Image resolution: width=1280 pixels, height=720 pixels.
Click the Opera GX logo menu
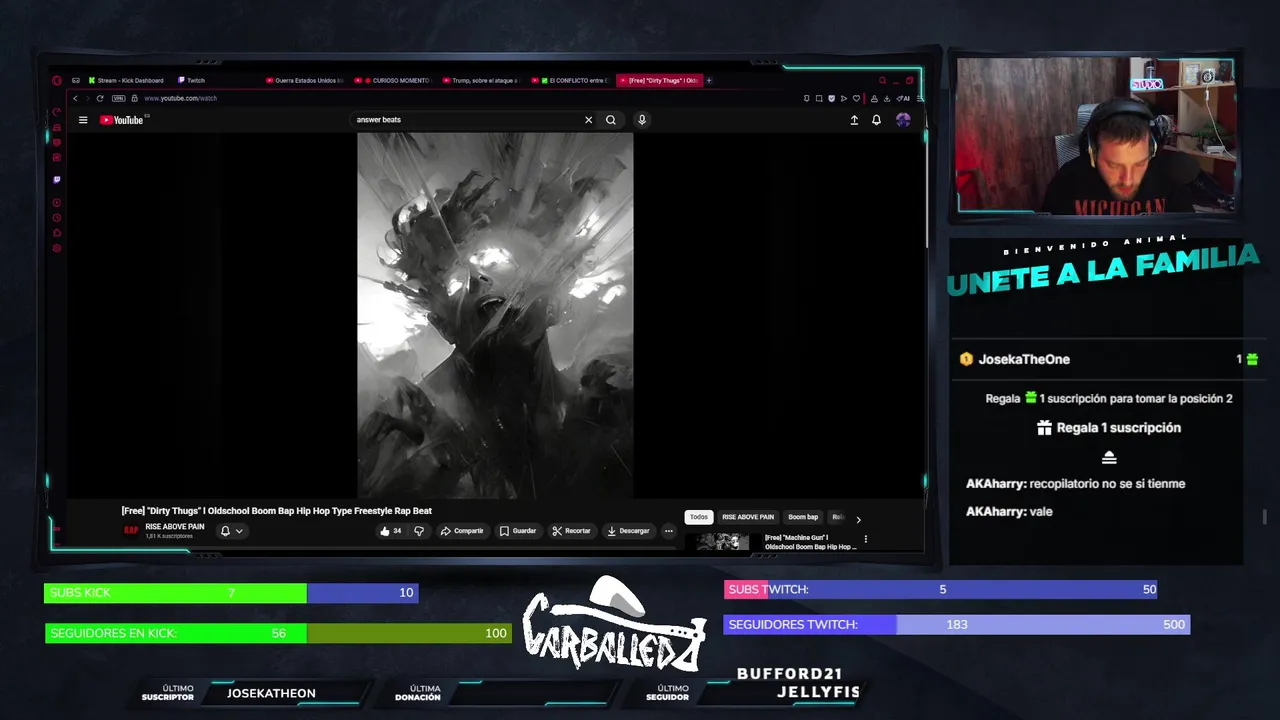pyautogui.click(x=57, y=81)
